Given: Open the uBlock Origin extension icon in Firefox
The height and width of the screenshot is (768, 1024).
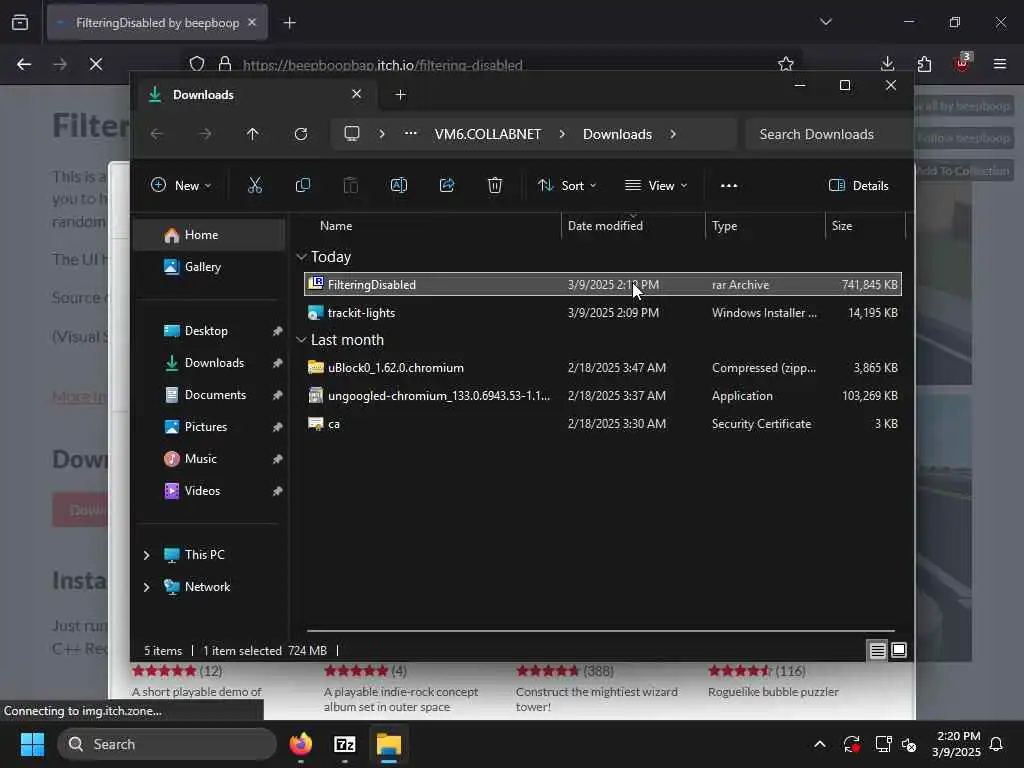Looking at the screenshot, I should coord(962,63).
